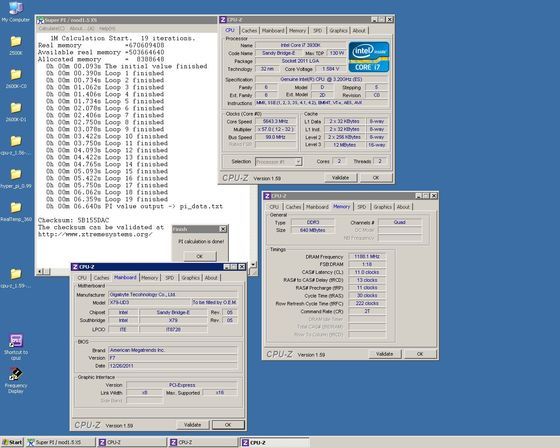Screen dimensions: 560x448
Task: Switch to Caches tab in CPU-Z processor window
Action: tap(249, 31)
